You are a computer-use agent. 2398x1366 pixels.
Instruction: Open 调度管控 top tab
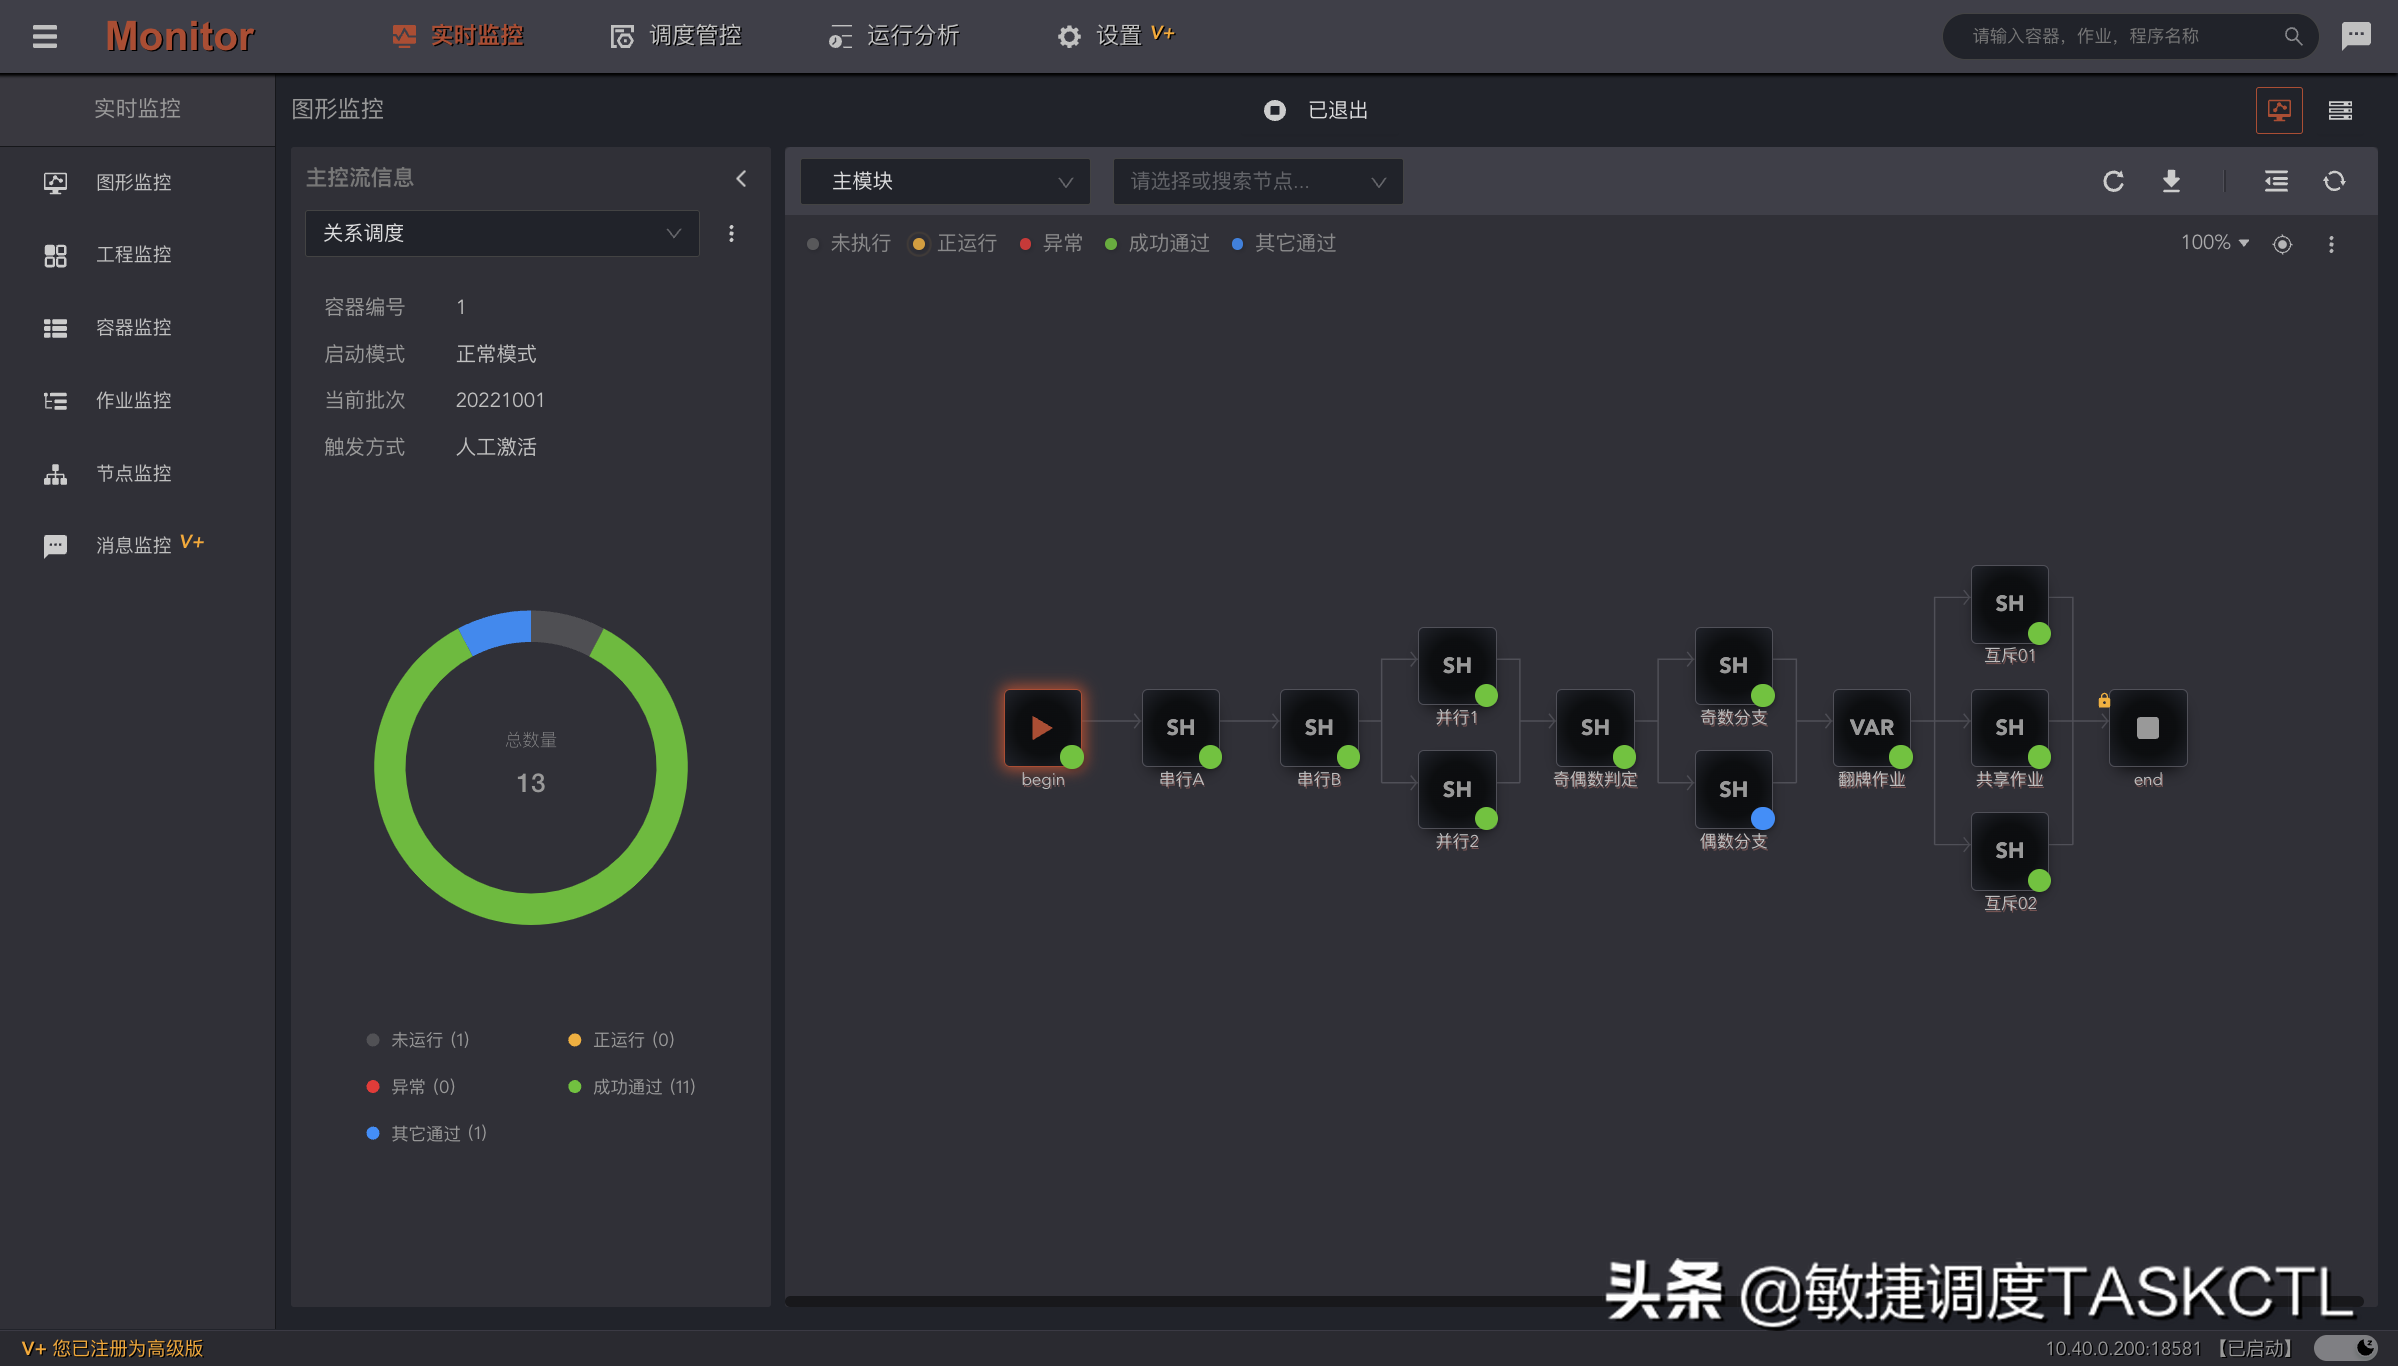point(676,36)
